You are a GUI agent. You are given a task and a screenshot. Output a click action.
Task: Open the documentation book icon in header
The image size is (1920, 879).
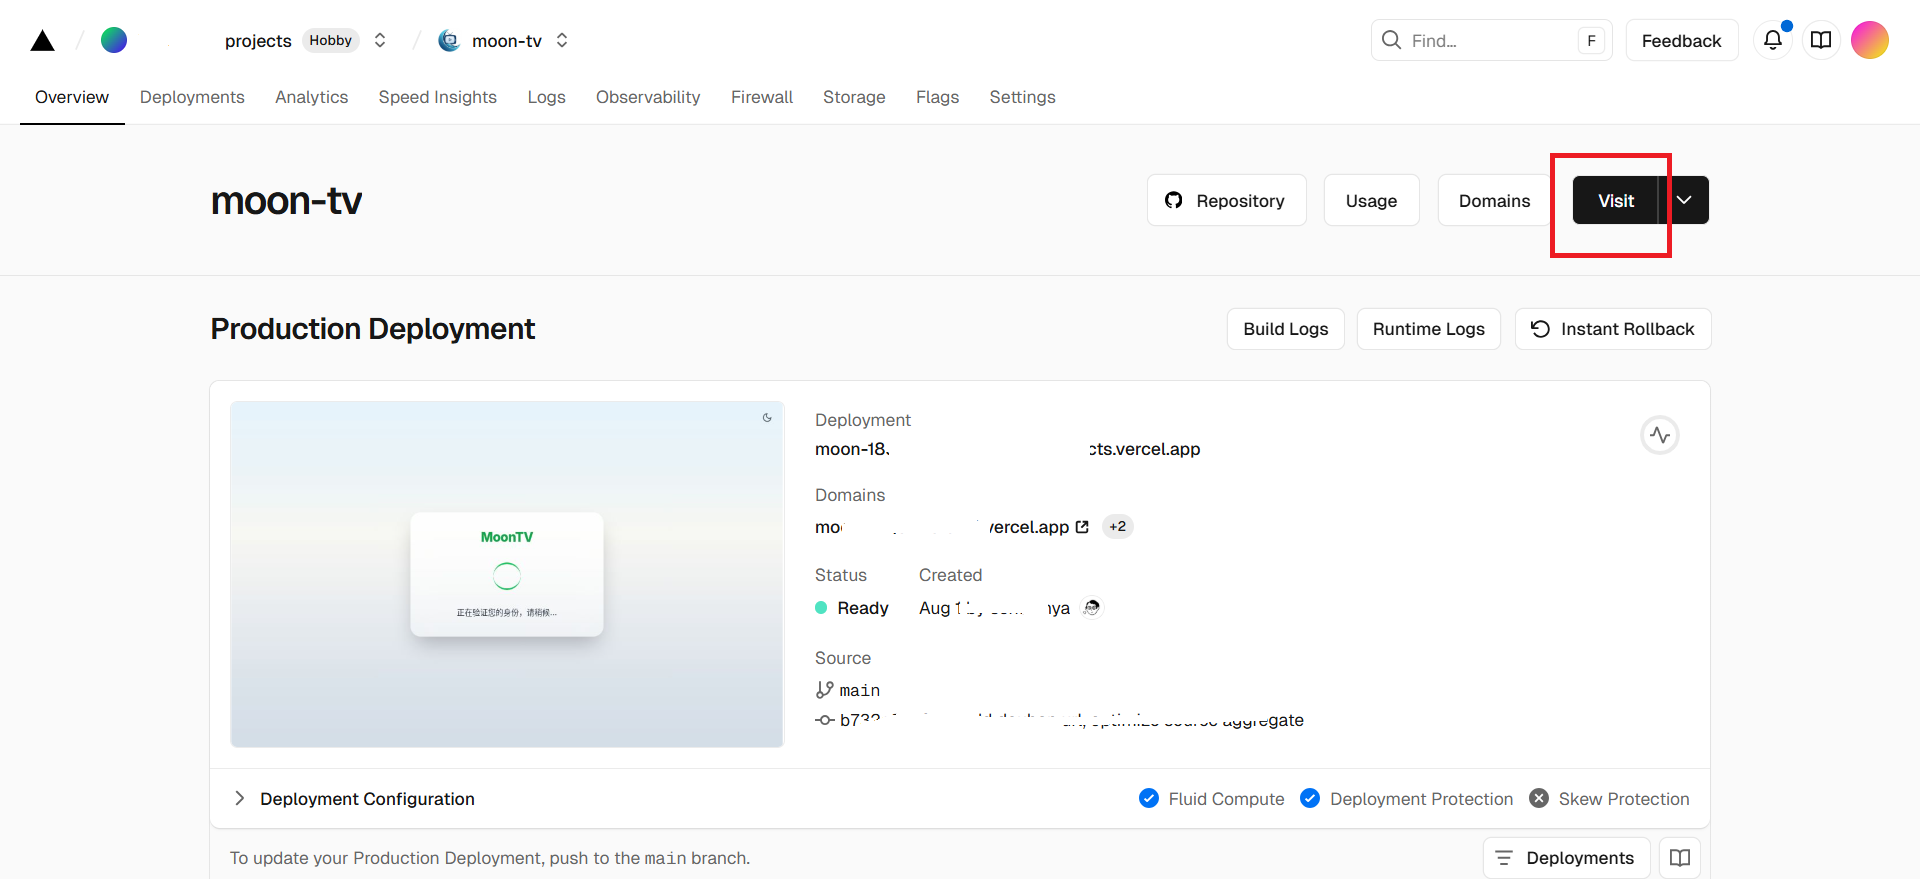coord(1821,40)
